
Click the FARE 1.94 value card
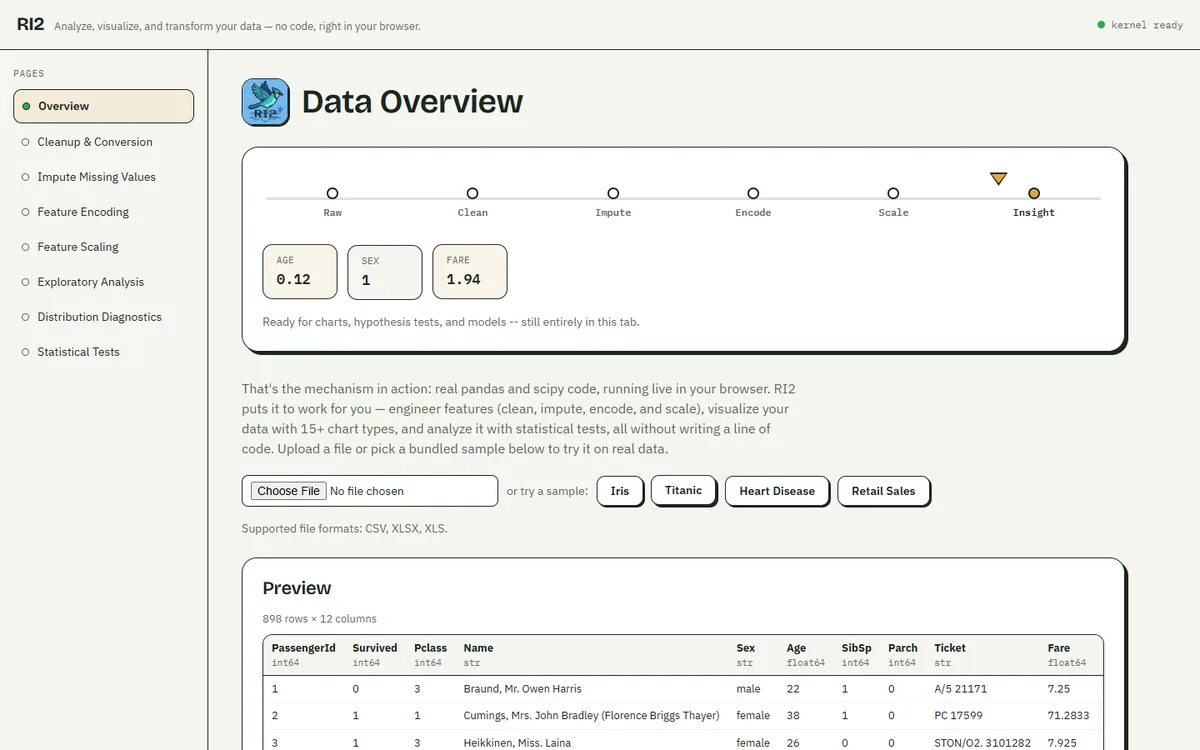[470, 271]
